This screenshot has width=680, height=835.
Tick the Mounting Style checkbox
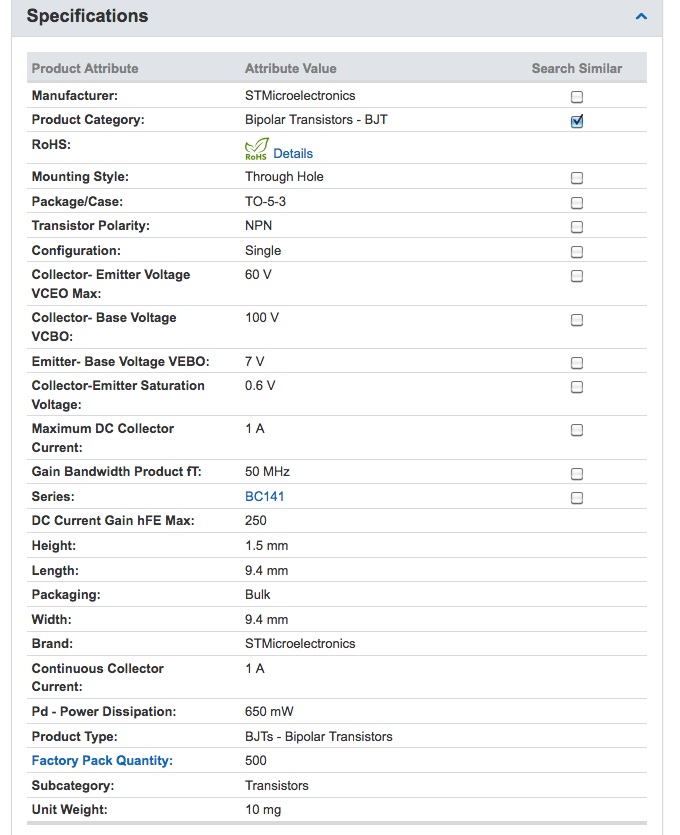click(577, 178)
